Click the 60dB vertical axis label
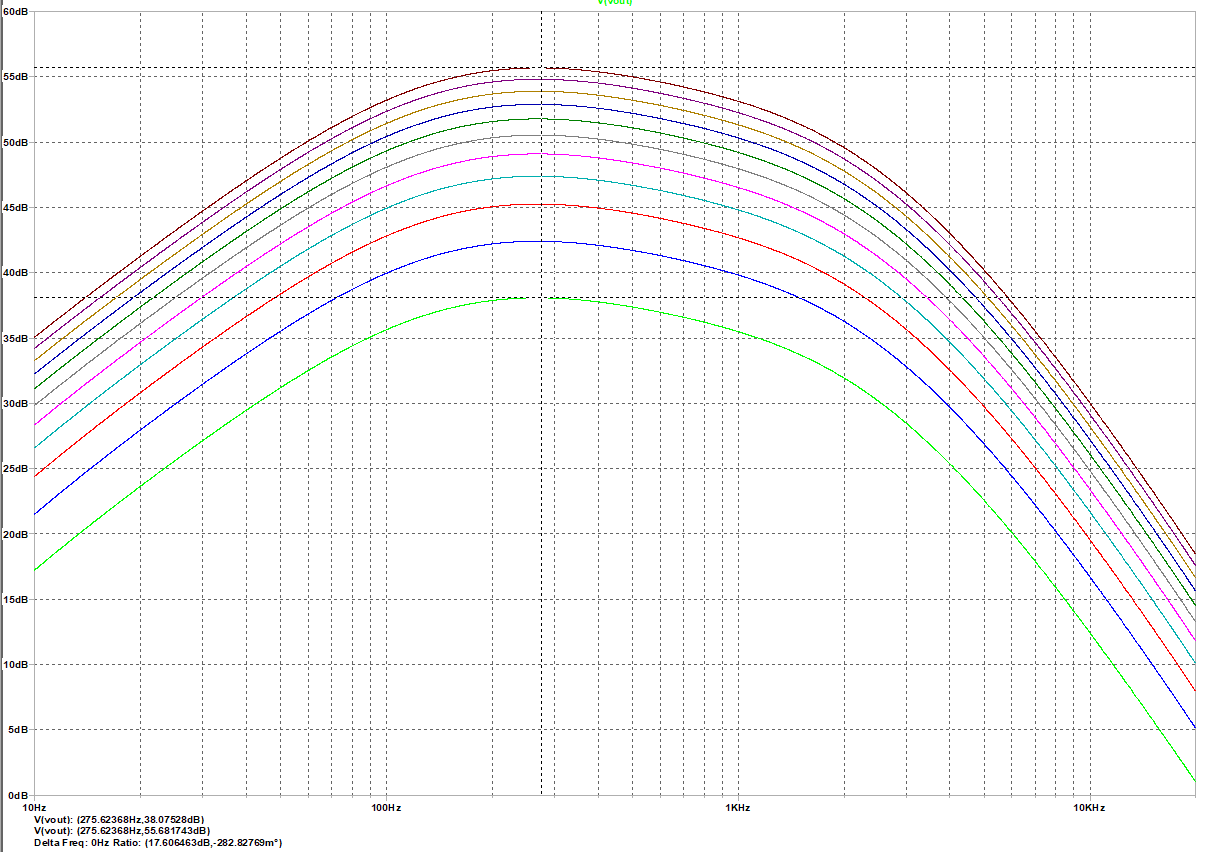This screenshot has width=1222, height=852. (16, 12)
